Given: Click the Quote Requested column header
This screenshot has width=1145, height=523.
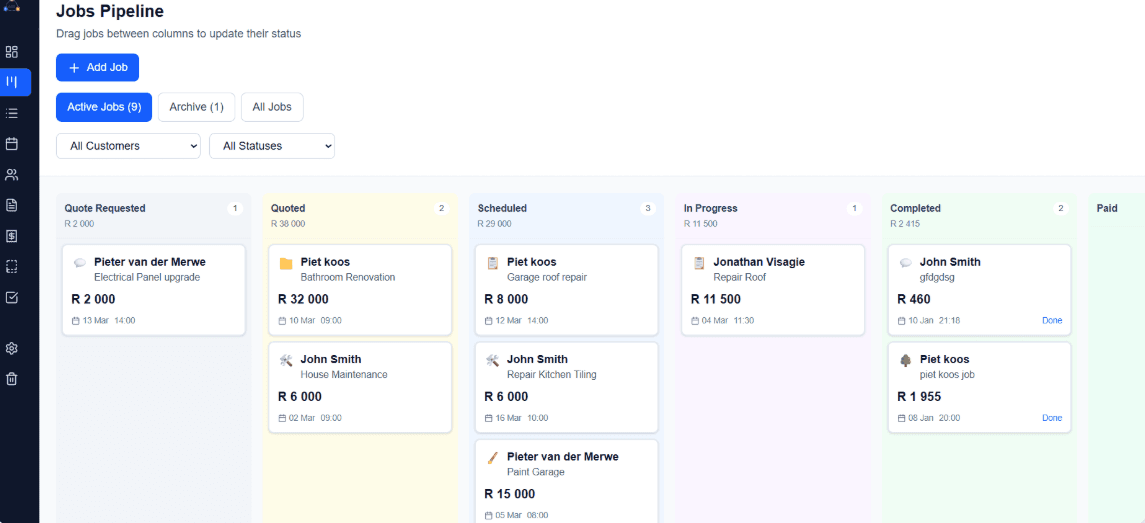Looking at the screenshot, I should 105,208.
